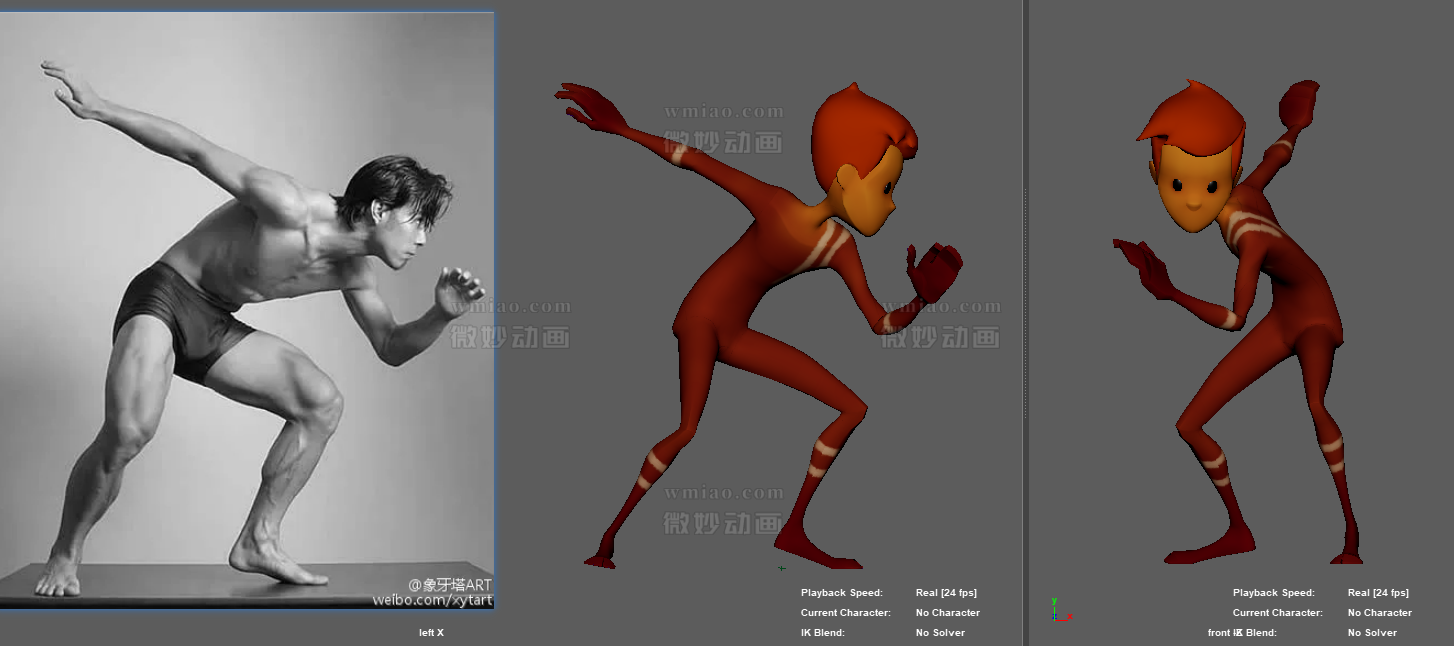The image size is (1454, 646).
Task: Select the chest stripes in front view
Action: [1252, 227]
